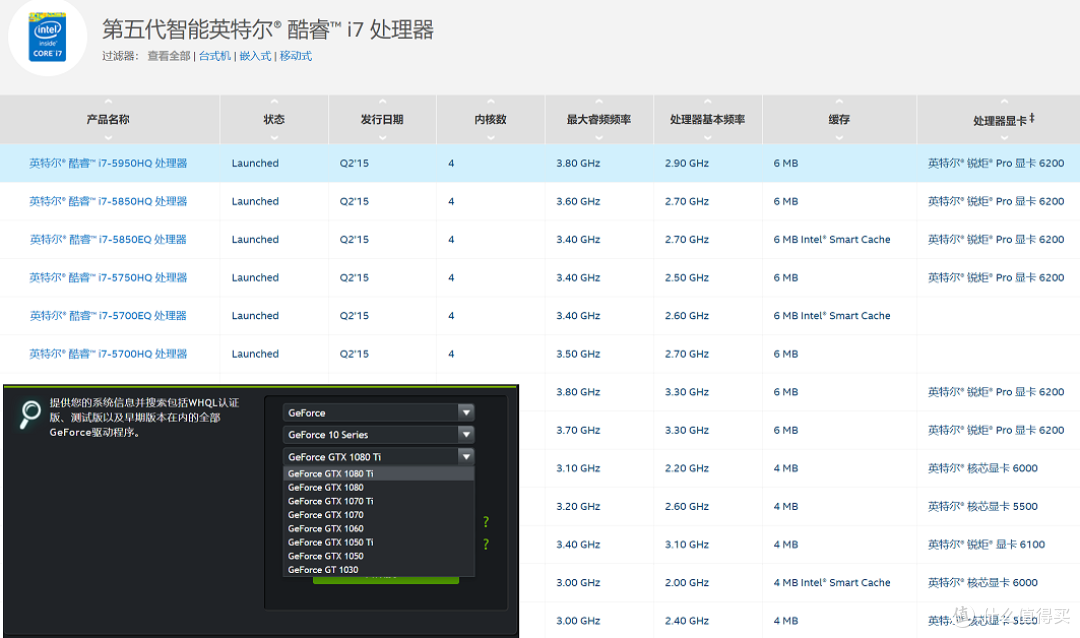The width and height of the screenshot is (1080, 638).
Task: Choose the highlighted GeForce GTX 1080 Ti list option
Action: pos(378,473)
